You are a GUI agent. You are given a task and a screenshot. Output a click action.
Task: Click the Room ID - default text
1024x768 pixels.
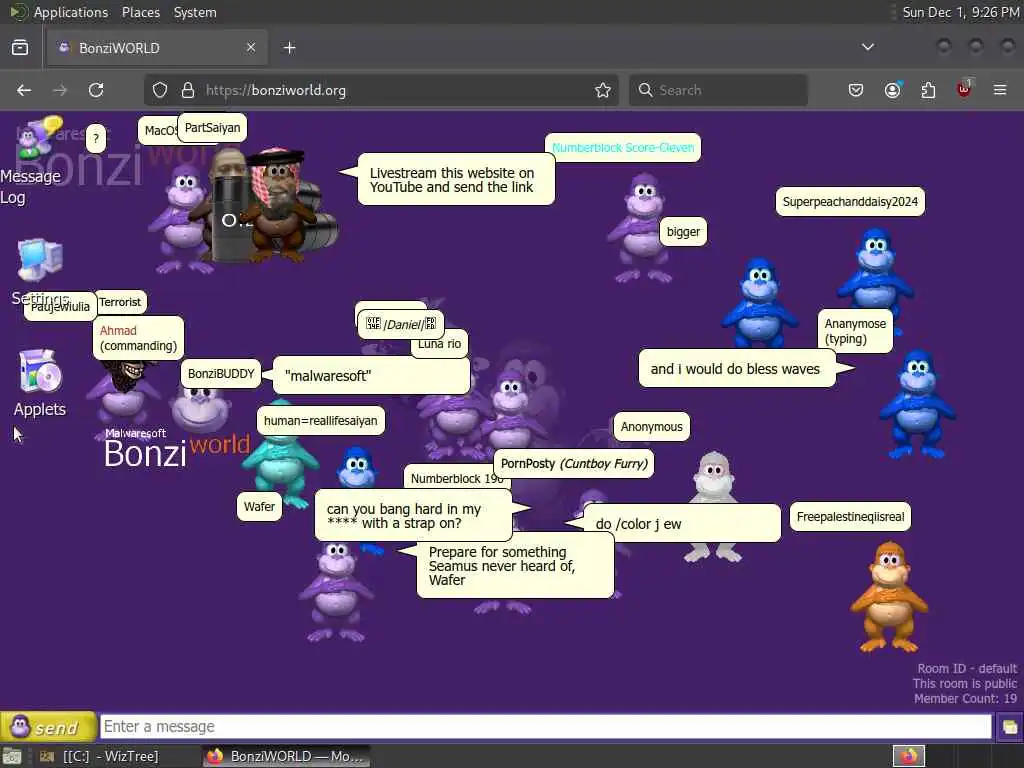tap(967, 669)
